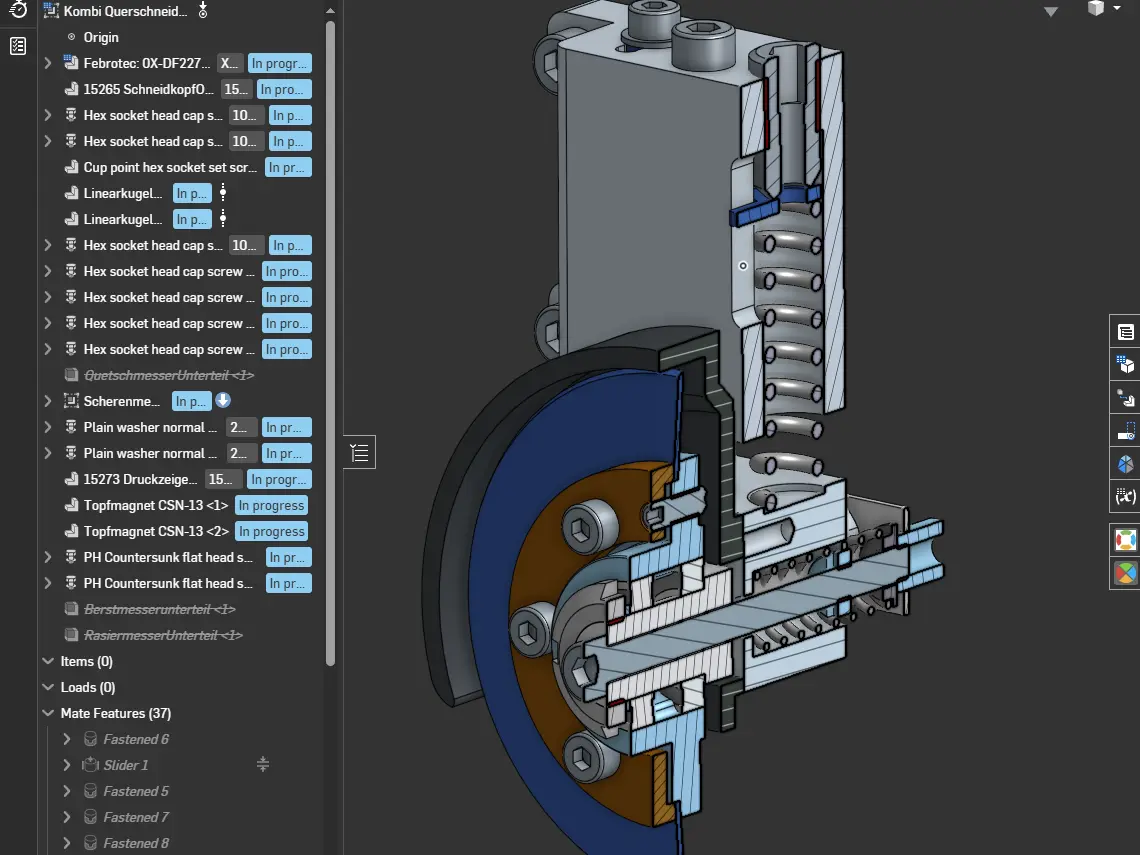Screen dimensions: 1140x855
Task: Select Topfmagnet CSN-13 <1> in the list
Action: click(x=156, y=505)
